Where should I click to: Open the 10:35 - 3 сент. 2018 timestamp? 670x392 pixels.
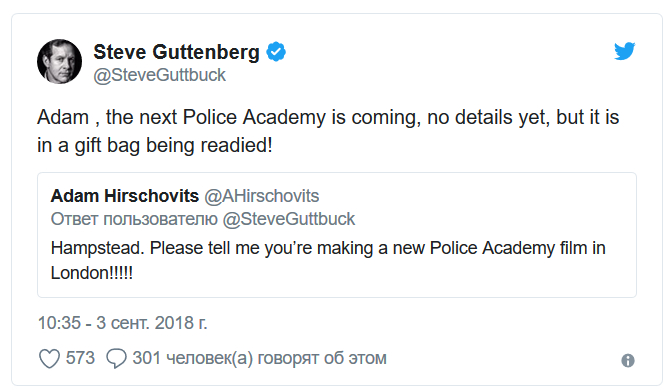123,323
